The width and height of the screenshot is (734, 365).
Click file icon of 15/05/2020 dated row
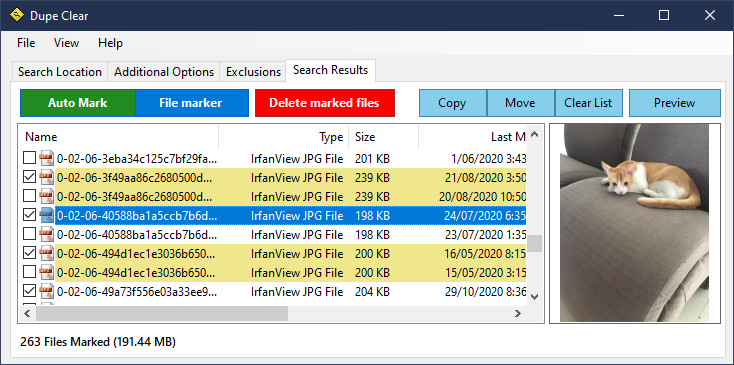[47, 272]
